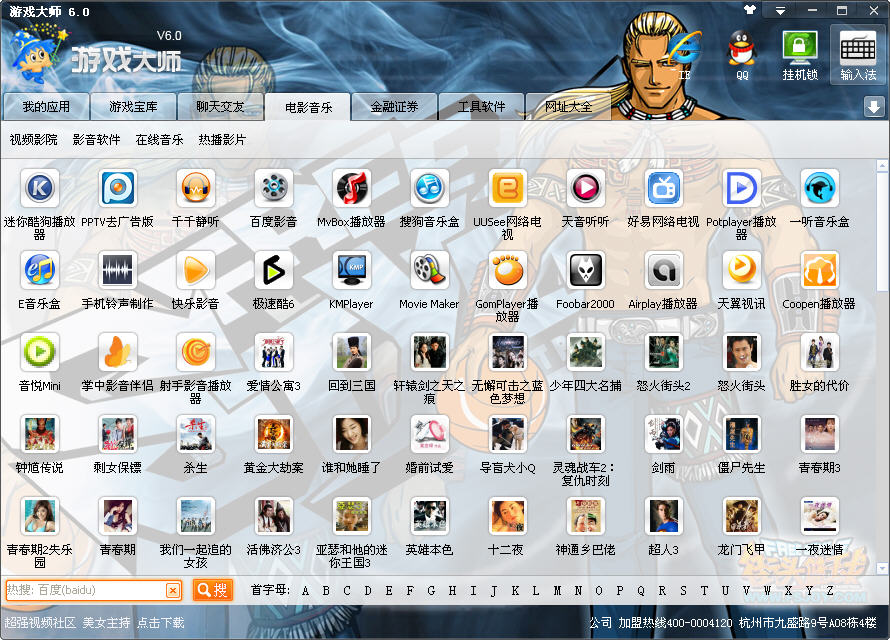Viewport: 890px width, 640px height.
Task: Expand the download arrow button beside tabs
Action: pos(874,107)
